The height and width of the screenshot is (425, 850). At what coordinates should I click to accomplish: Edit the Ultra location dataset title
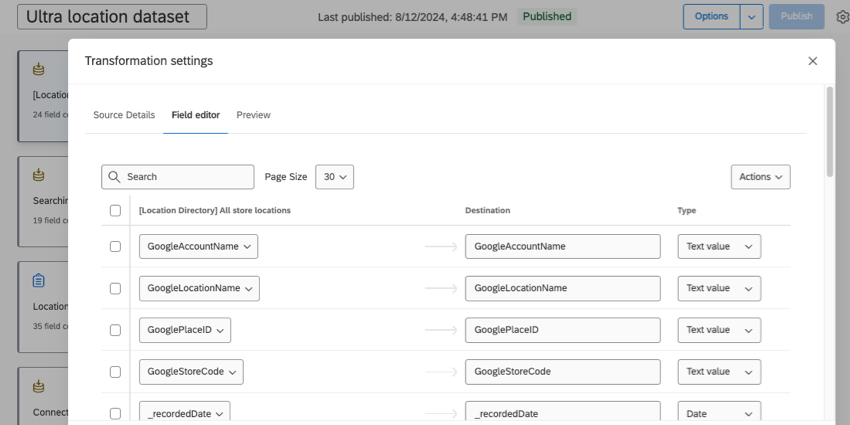pyautogui.click(x=112, y=17)
